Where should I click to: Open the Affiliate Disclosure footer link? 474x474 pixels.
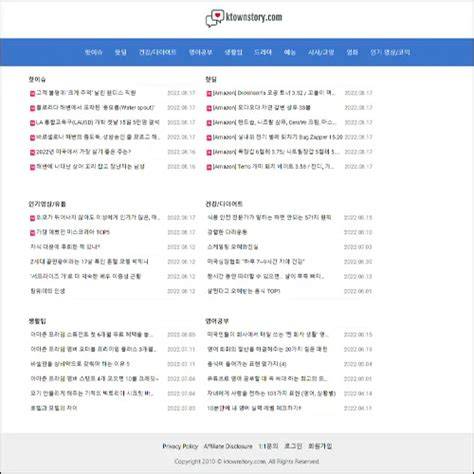[228, 446]
